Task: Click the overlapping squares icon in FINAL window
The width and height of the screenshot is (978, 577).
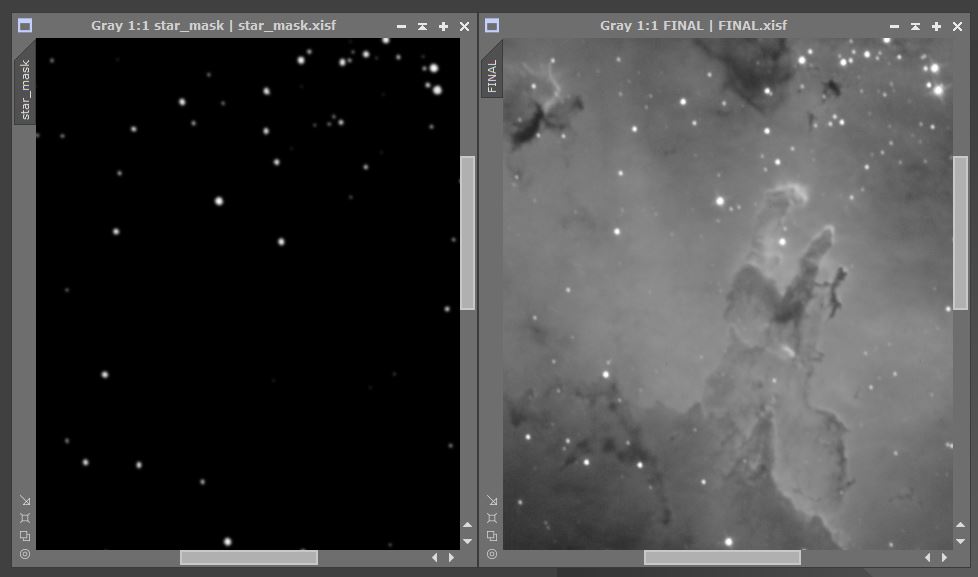Action: point(492,536)
